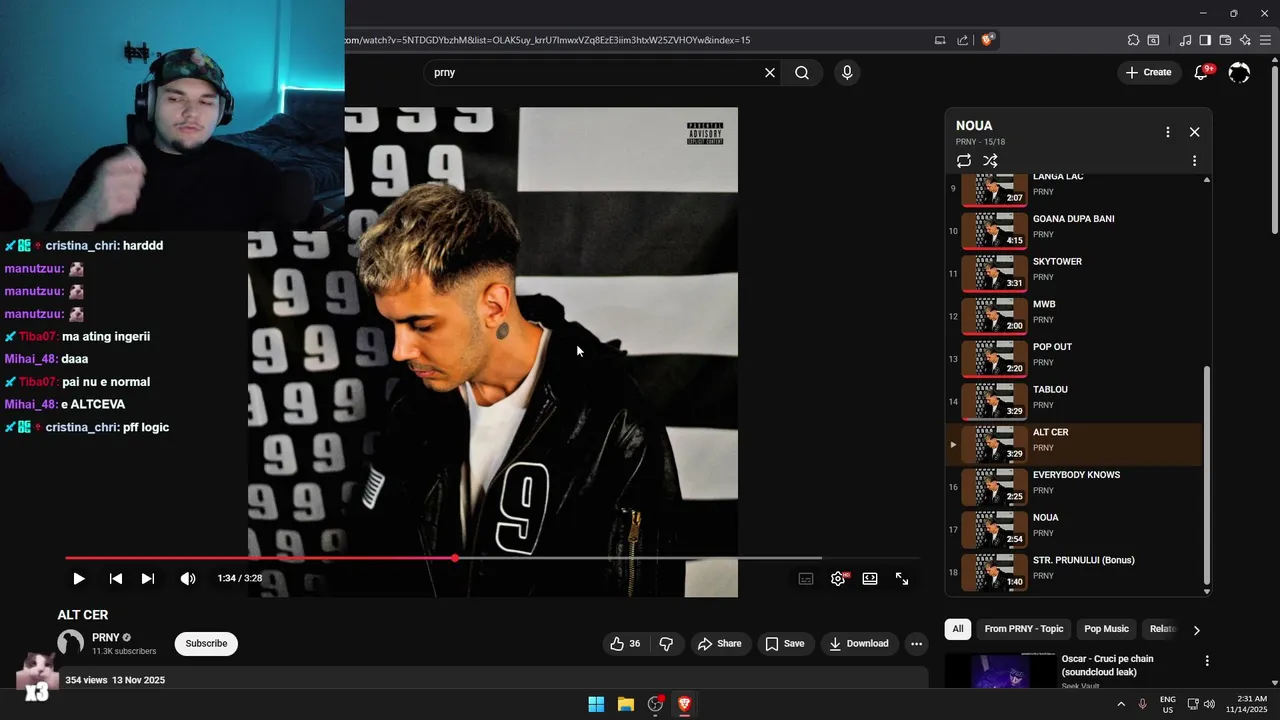
Task: Select the From PRNY - Topic chip
Action: [x=1023, y=629]
